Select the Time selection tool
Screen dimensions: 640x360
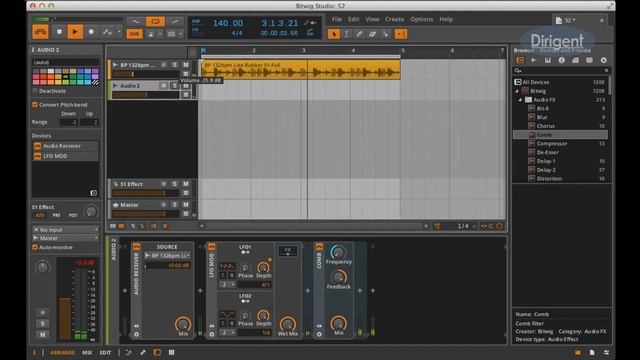click(347, 34)
